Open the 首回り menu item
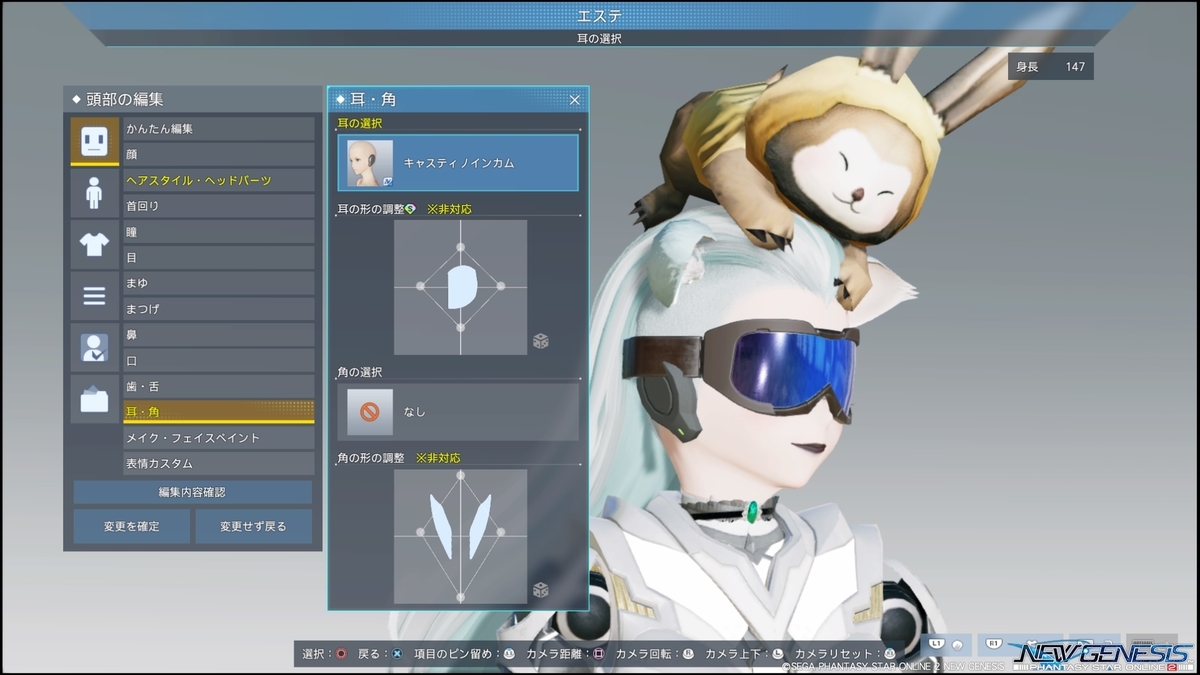The width and height of the screenshot is (1200, 675). 219,206
